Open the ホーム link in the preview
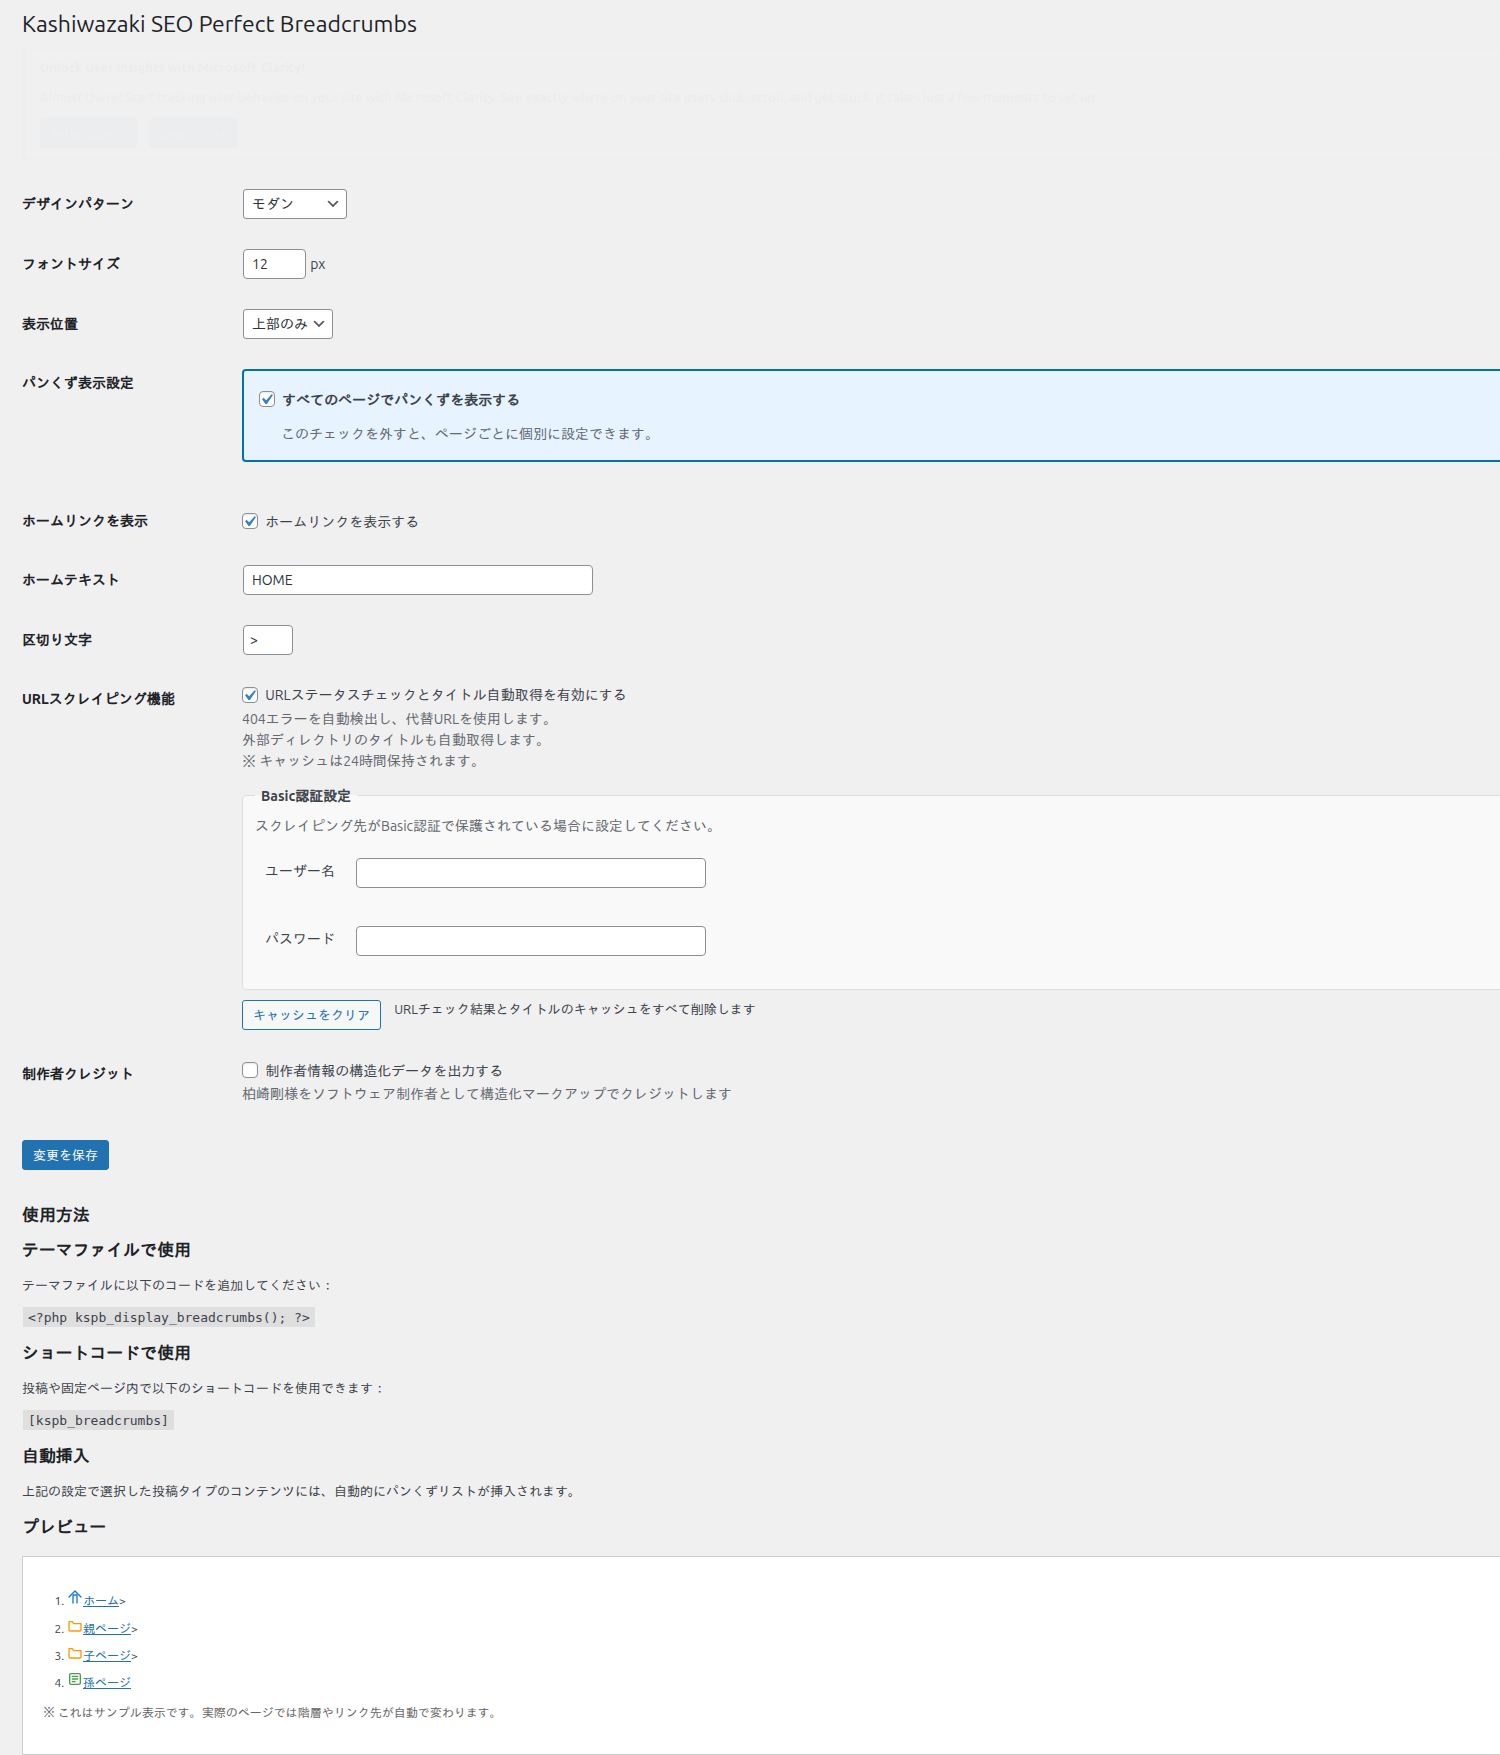The width and height of the screenshot is (1500, 1755). [x=101, y=1601]
